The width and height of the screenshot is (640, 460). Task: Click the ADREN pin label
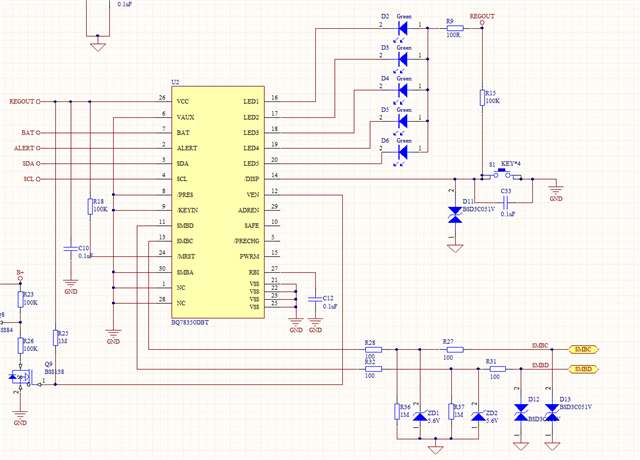tap(249, 210)
